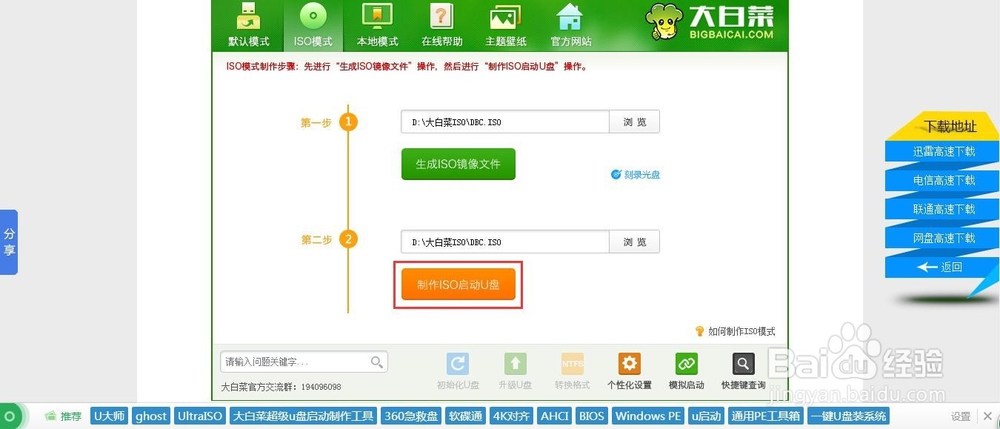Image resolution: width=1000 pixels, height=429 pixels.
Task: Open the 本地模式 tab
Action: click(377, 25)
